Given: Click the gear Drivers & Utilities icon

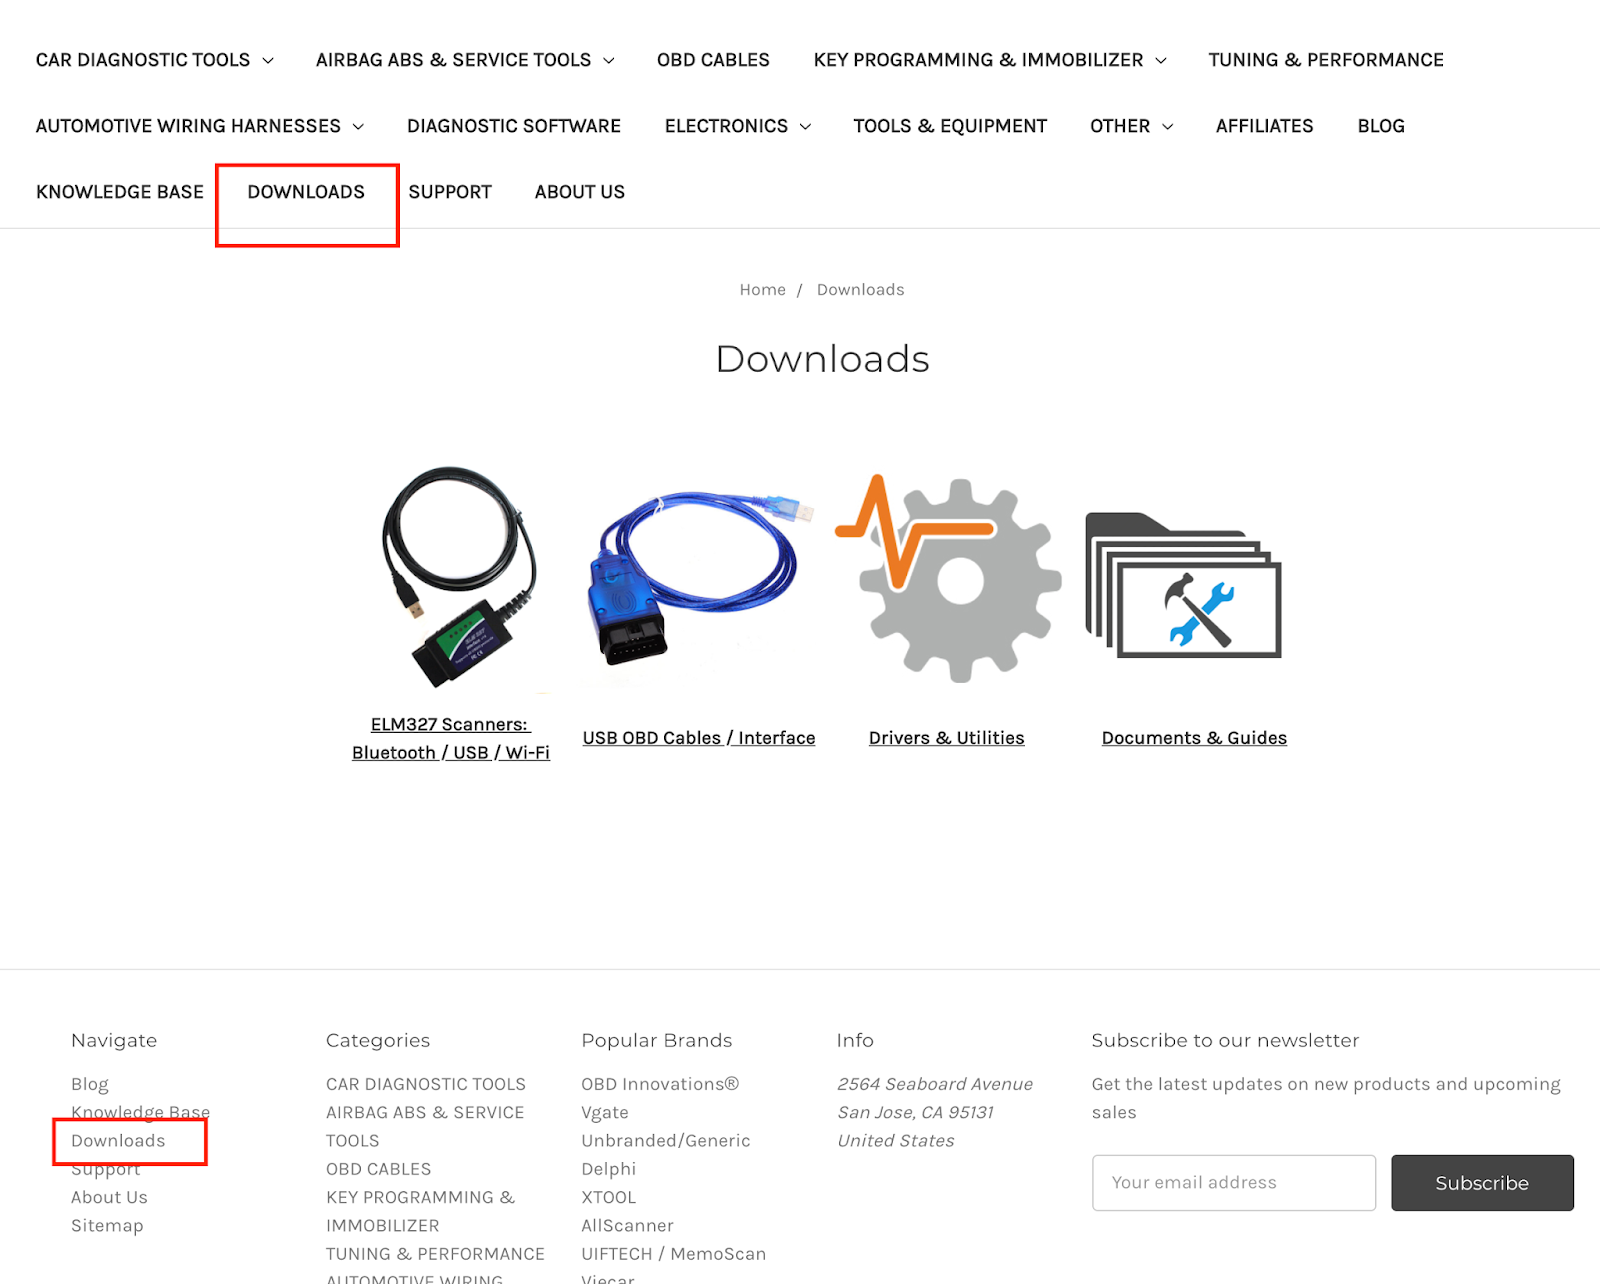Looking at the screenshot, I should (947, 578).
